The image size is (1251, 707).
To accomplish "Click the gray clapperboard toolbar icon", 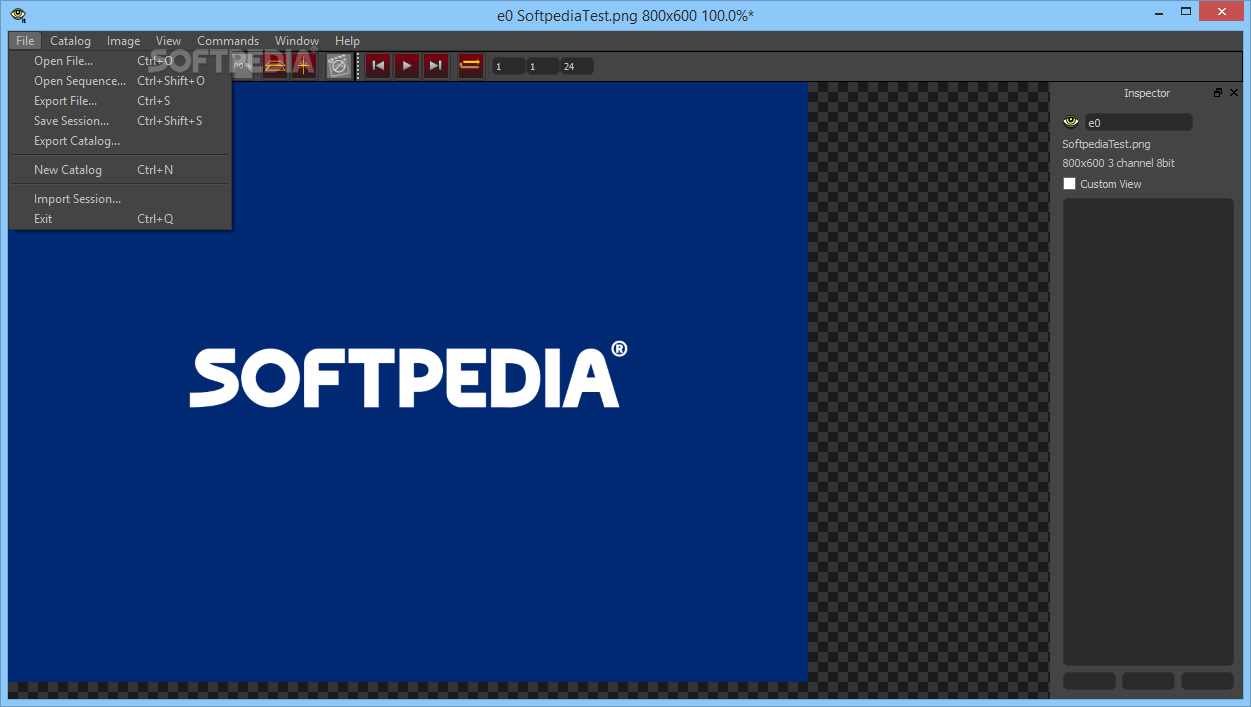I will [x=339, y=66].
